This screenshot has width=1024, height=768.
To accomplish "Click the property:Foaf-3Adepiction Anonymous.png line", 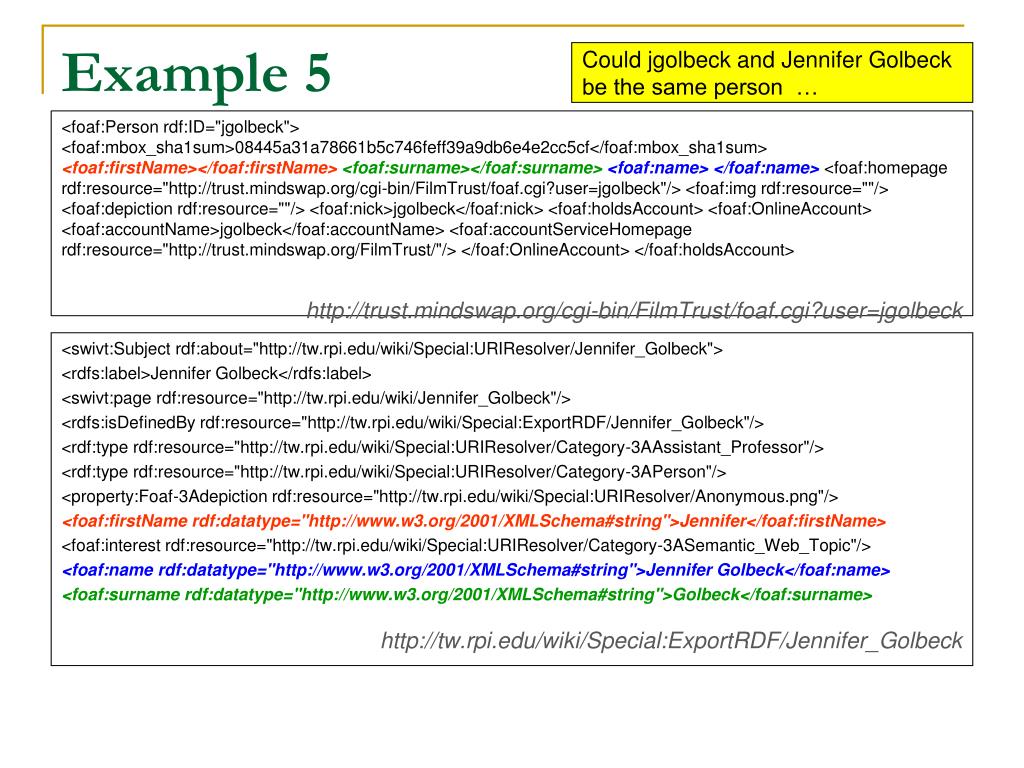I will tap(450, 496).
